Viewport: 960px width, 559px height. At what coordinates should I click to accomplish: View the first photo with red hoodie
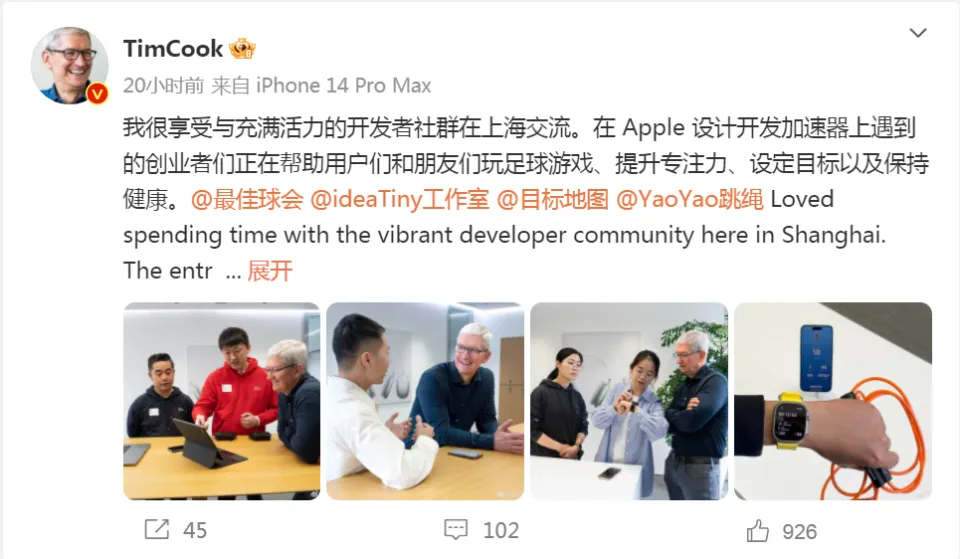(x=222, y=401)
